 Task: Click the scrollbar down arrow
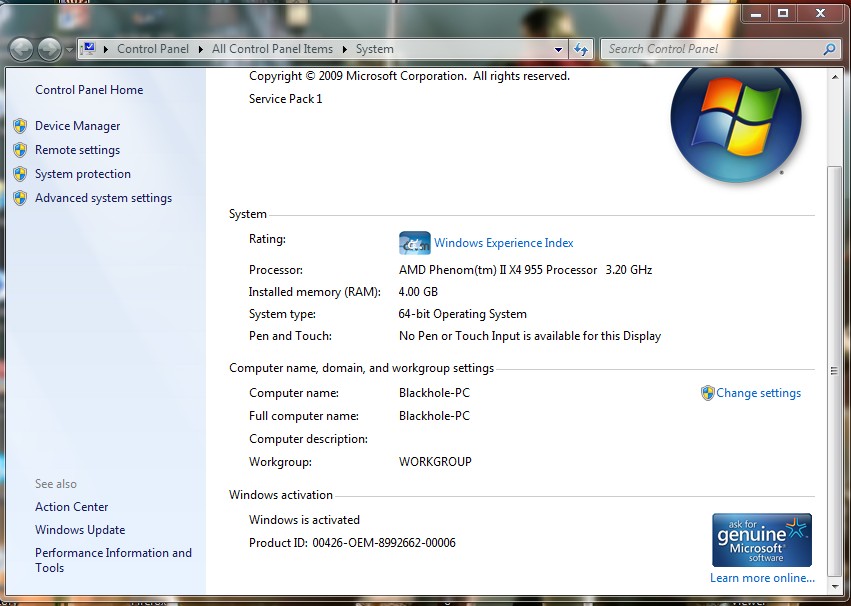pos(835,586)
